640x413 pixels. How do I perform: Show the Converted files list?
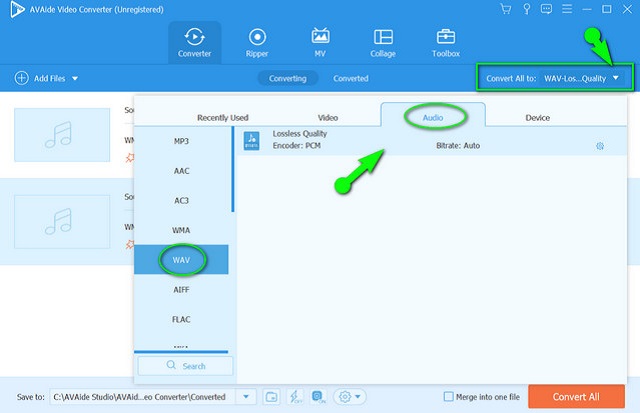point(350,78)
